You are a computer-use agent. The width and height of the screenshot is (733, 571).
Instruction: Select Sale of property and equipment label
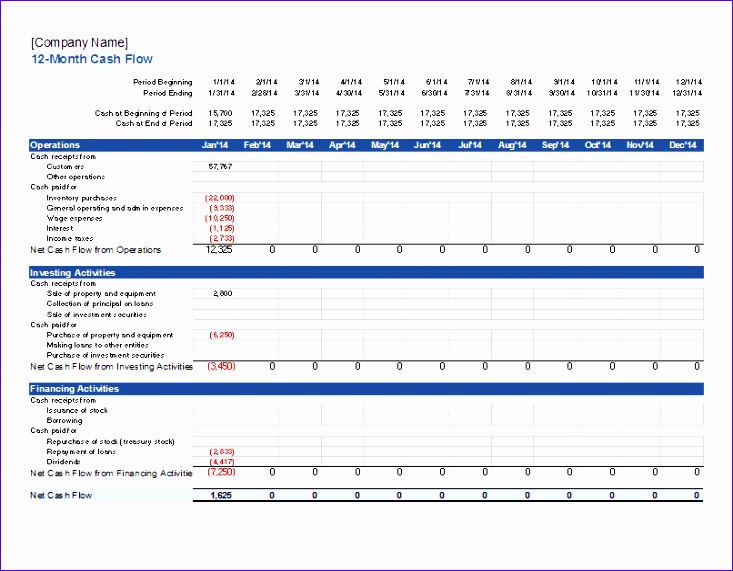(101, 294)
